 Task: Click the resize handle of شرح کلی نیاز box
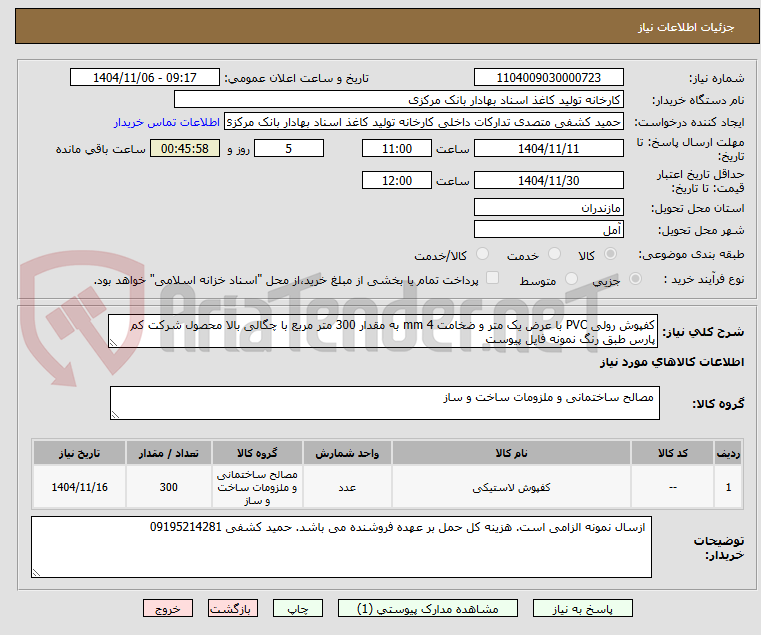pyautogui.click(x=113, y=343)
